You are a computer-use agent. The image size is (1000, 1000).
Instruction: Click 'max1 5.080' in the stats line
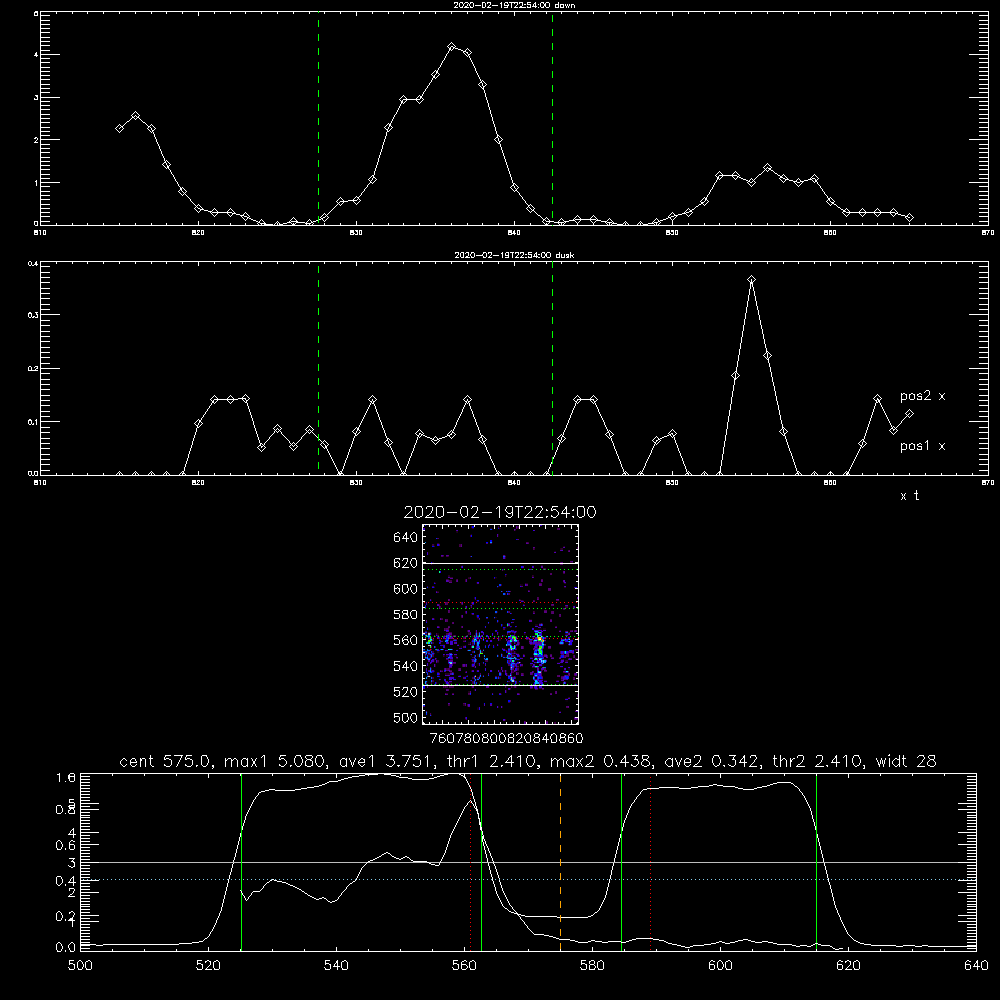click(x=274, y=761)
